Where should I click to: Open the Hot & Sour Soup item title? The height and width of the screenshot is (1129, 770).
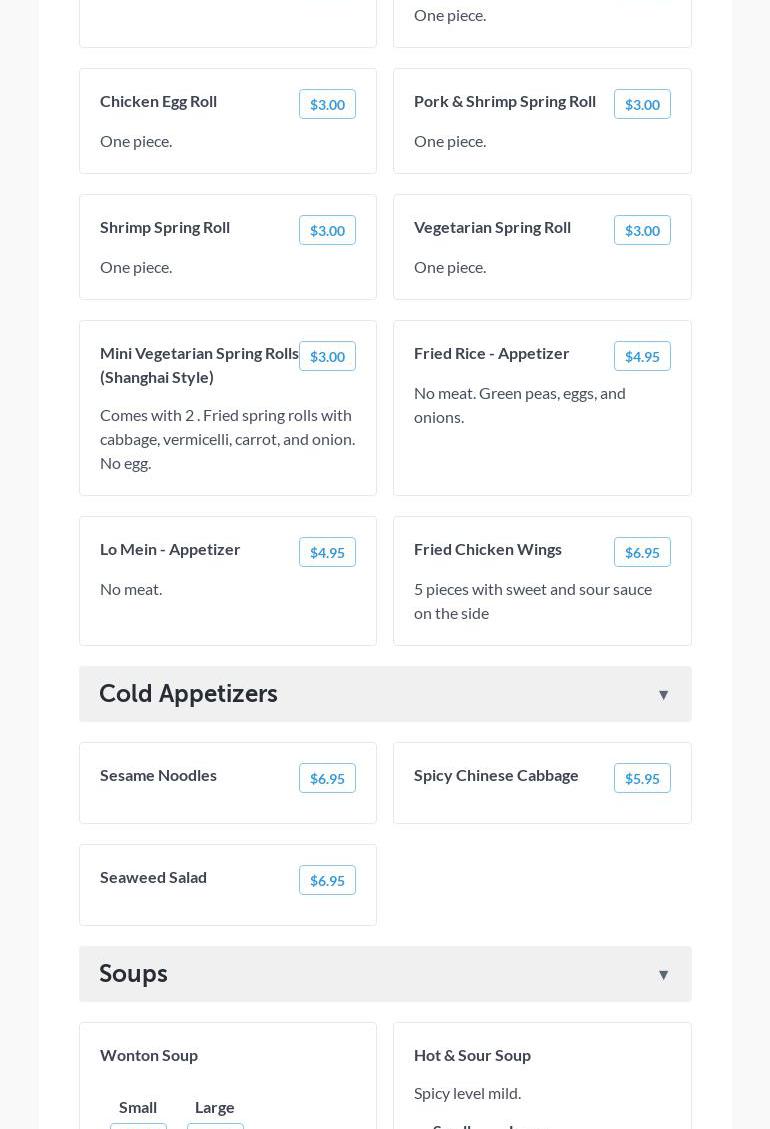tap(472, 1055)
